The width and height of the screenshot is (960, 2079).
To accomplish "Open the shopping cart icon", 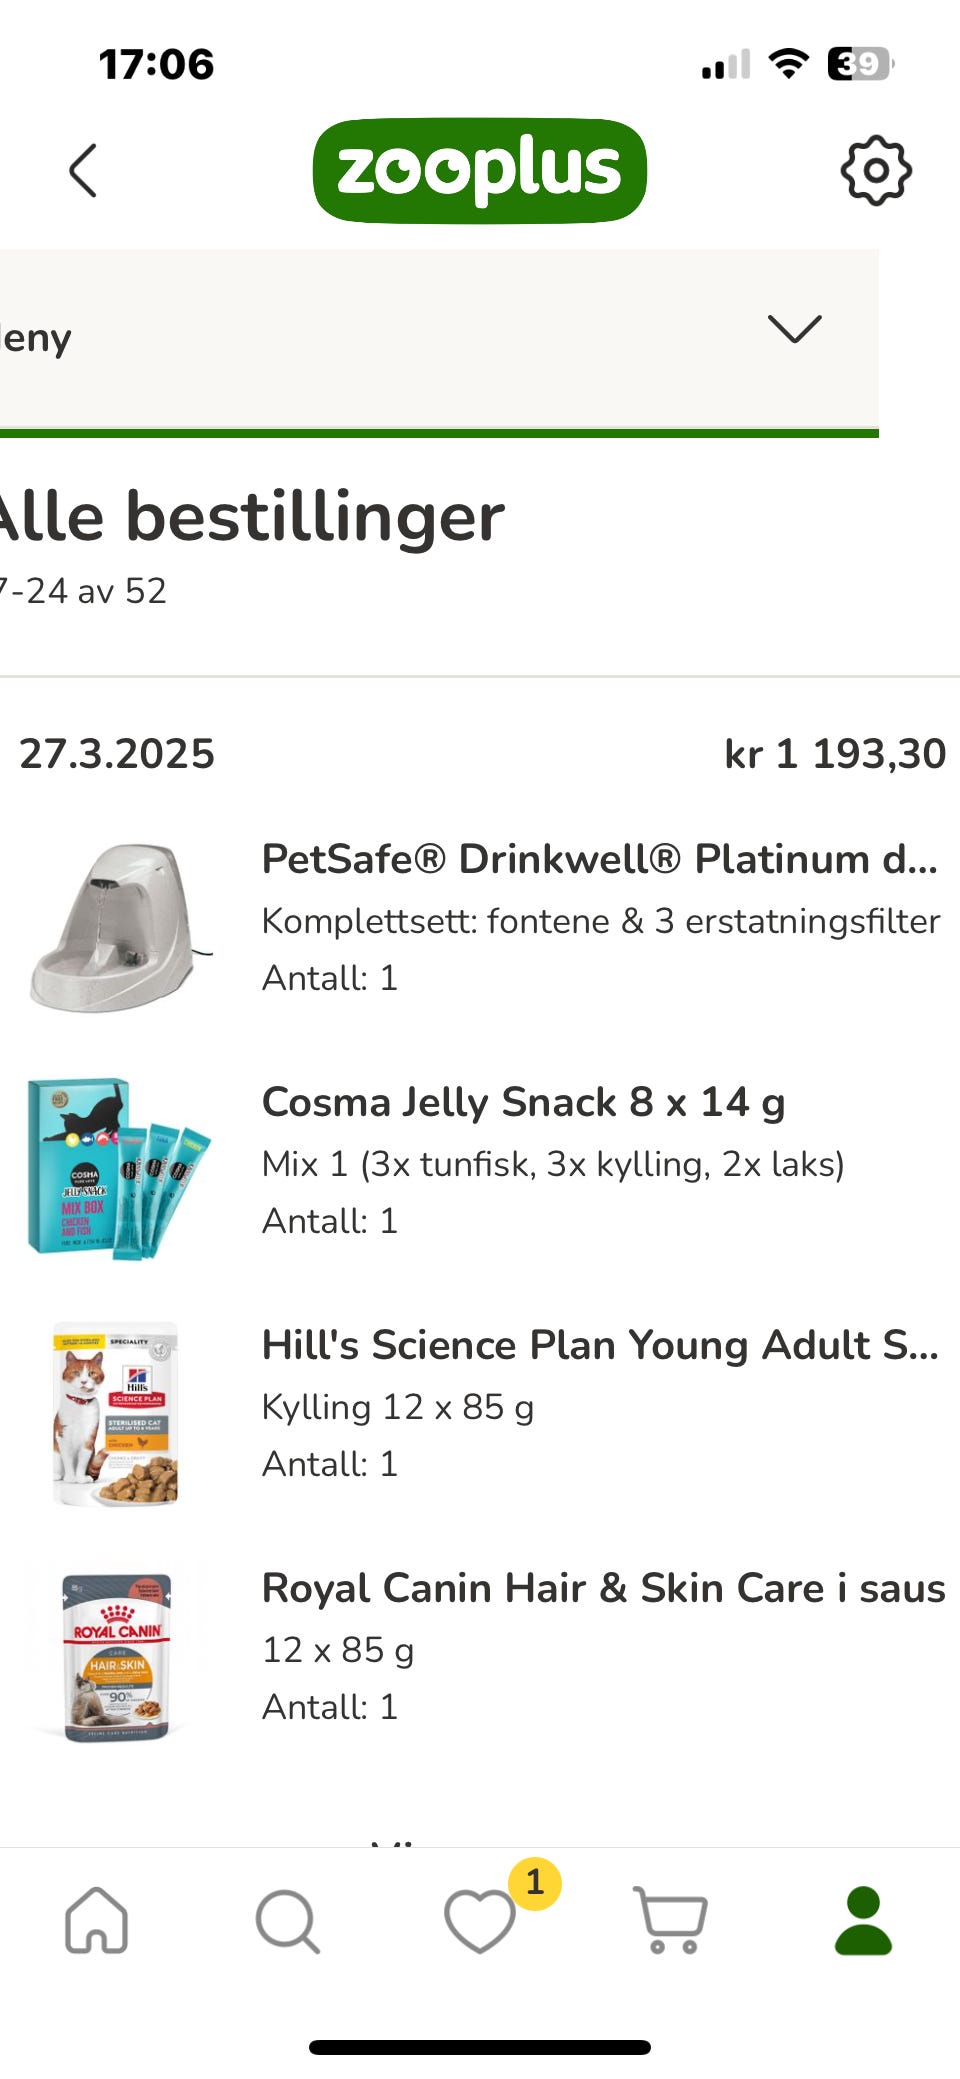I will pyautogui.click(x=671, y=1920).
